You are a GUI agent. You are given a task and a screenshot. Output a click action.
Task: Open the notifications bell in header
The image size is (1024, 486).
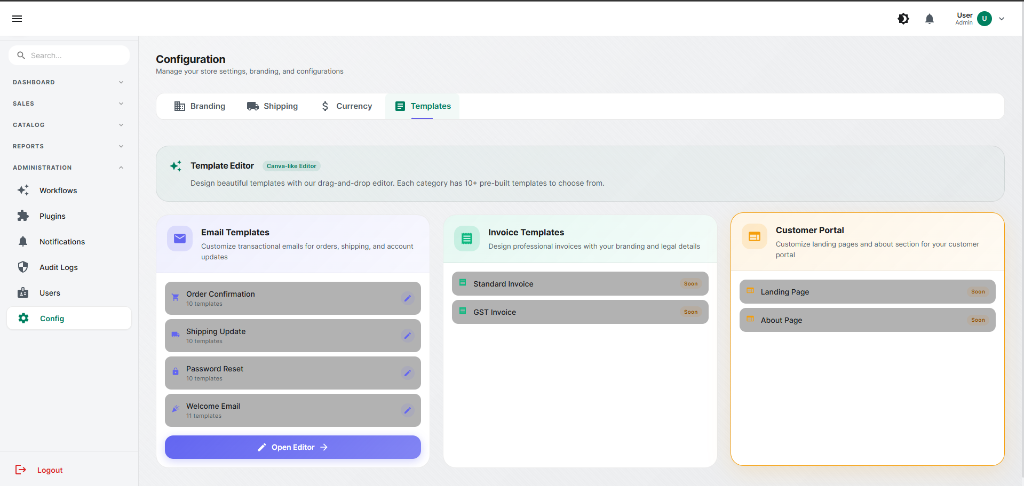coord(929,19)
